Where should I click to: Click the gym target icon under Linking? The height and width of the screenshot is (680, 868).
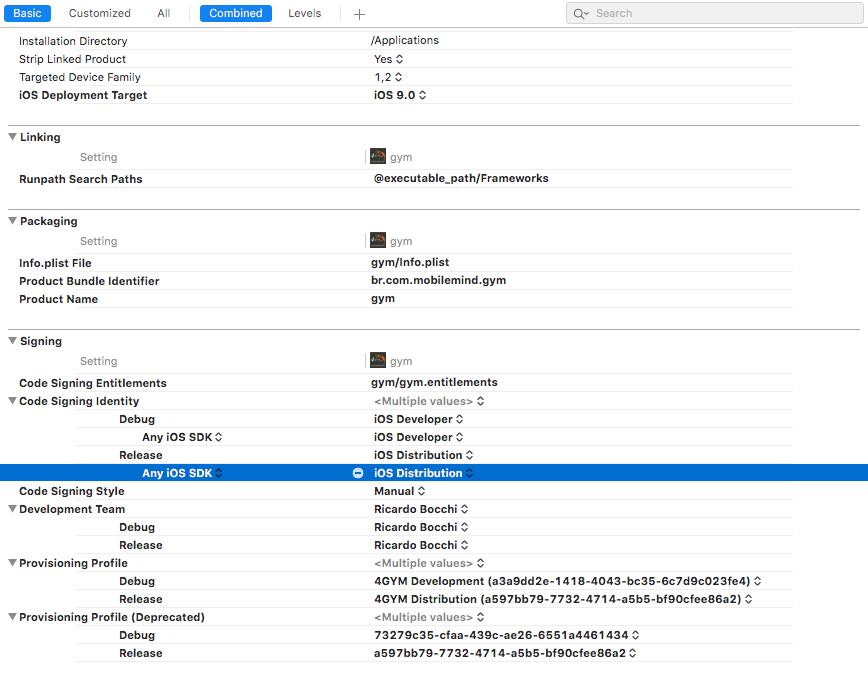(378, 157)
